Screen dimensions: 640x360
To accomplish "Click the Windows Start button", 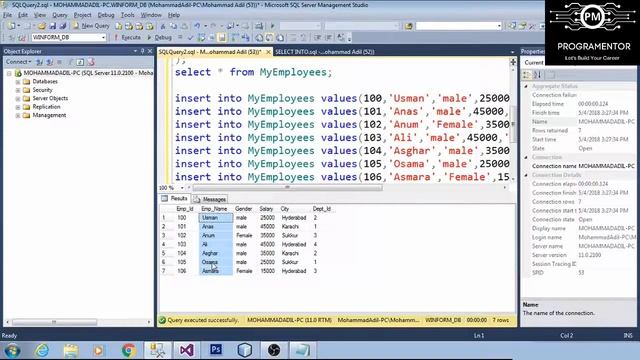I will tap(13, 351).
